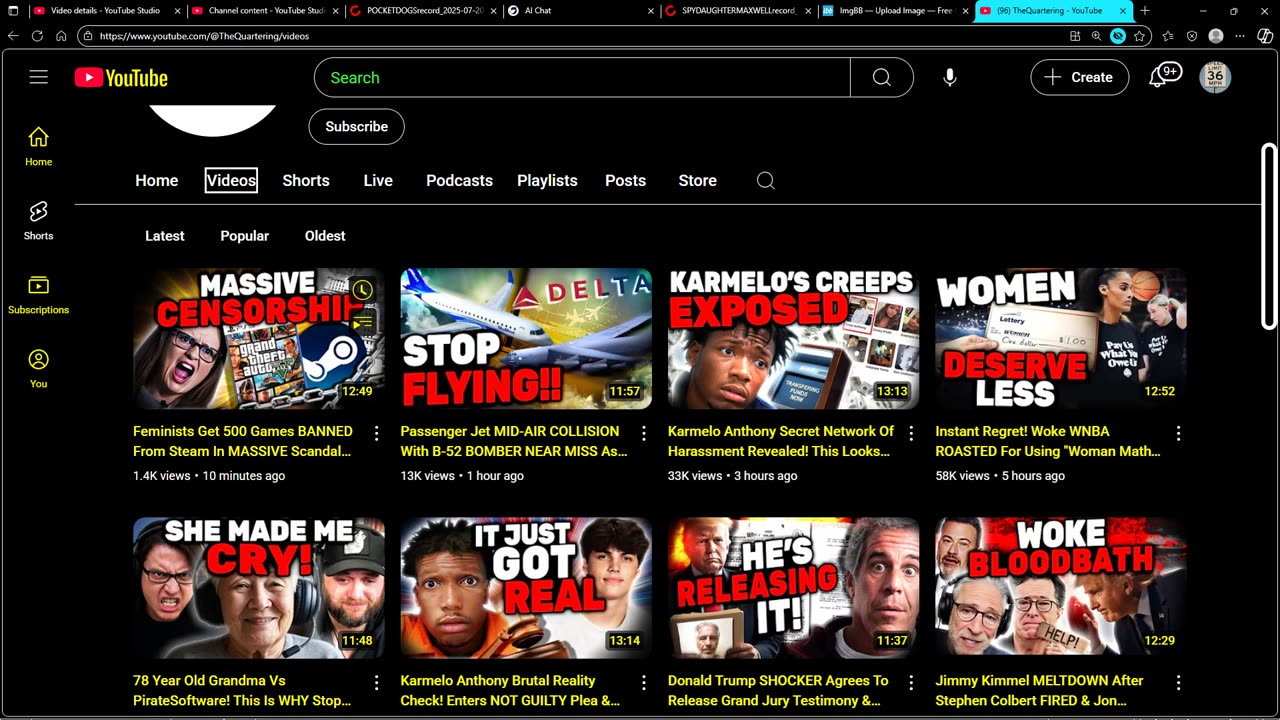Open a new browser tab

pyautogui.click(x=1145, y=11)
